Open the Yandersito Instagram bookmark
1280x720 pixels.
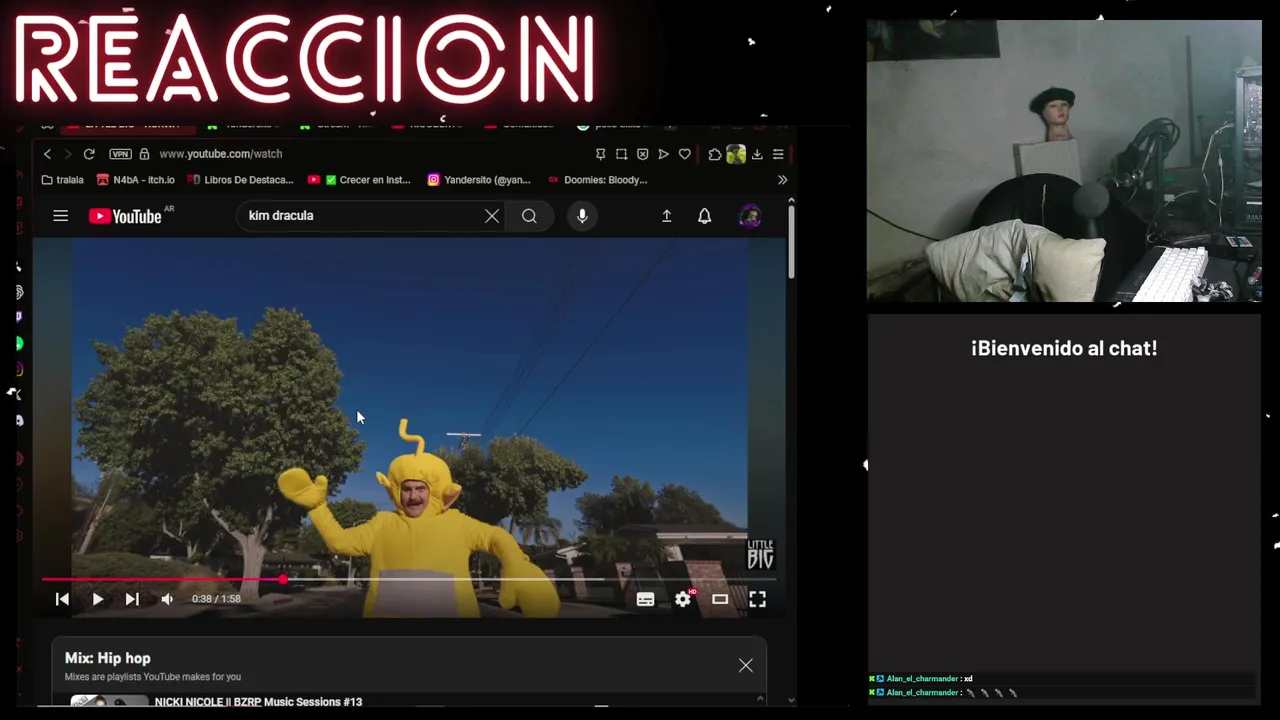coord(479,180)
